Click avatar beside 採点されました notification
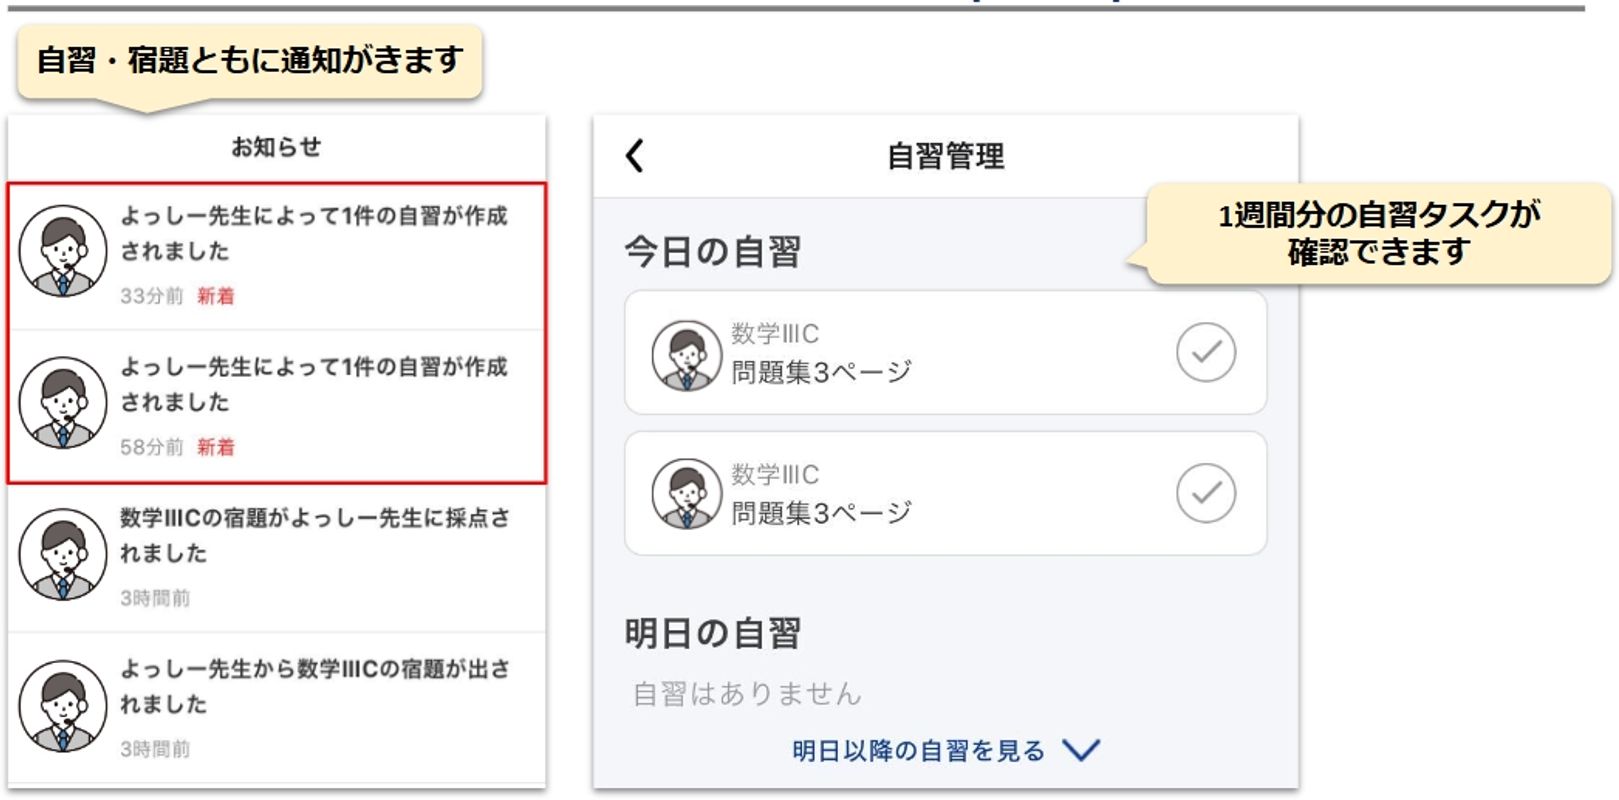The width and height of the screenshot is (1619, 800). (x=62, y=554)
